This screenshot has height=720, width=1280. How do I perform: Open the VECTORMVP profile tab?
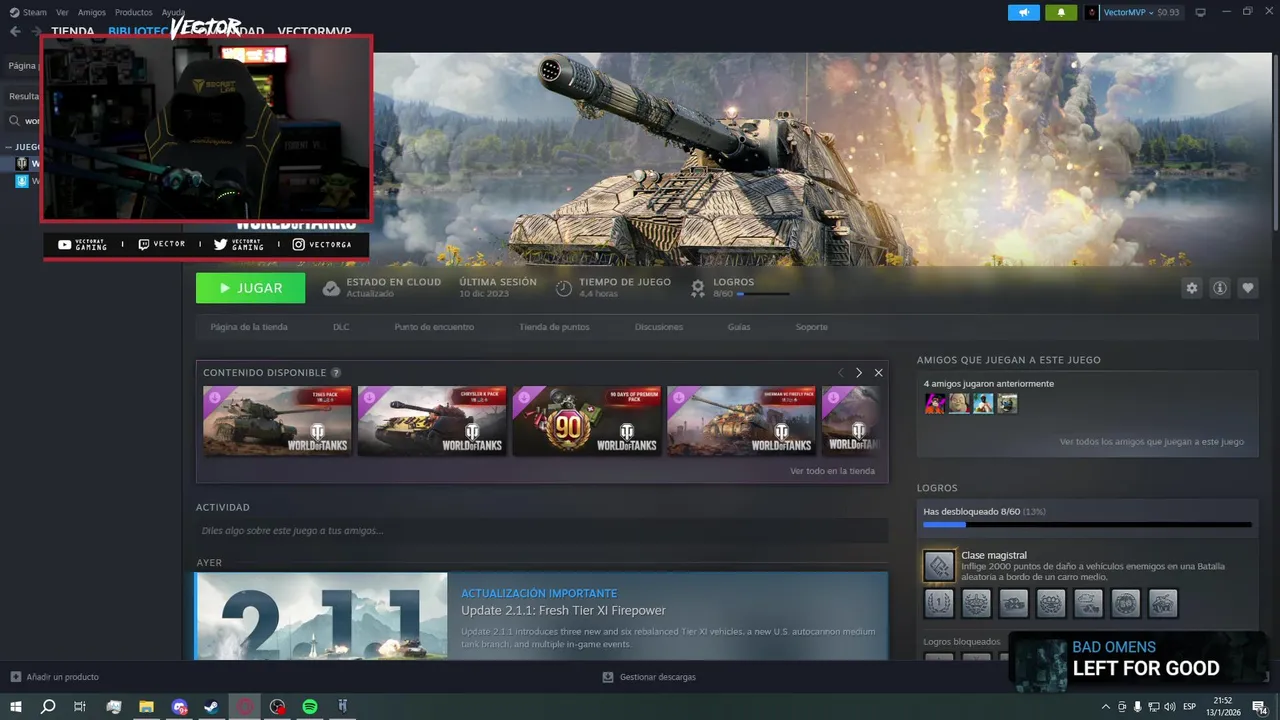click(x=314, y=31)
